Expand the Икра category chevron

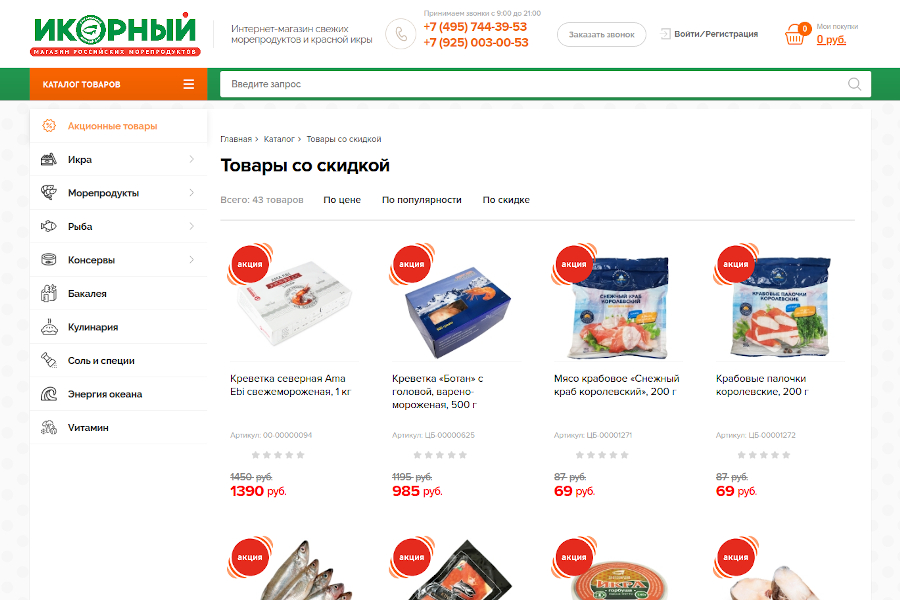click(x=192, y=159)
